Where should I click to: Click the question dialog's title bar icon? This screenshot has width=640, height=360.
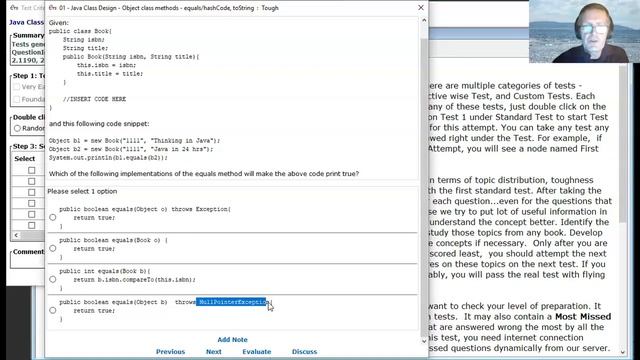coord(53,8)
